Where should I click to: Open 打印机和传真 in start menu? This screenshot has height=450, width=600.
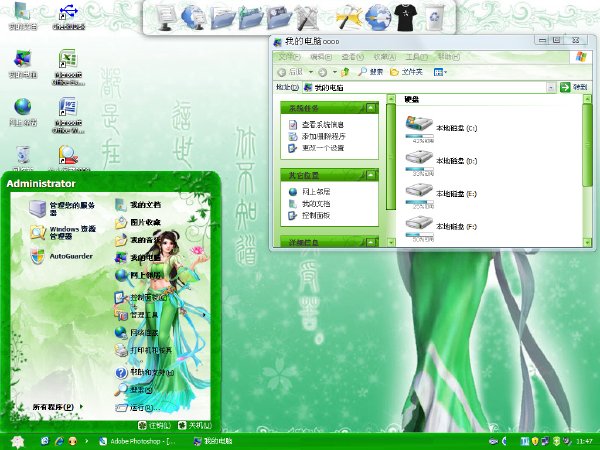tap(143, 350)
